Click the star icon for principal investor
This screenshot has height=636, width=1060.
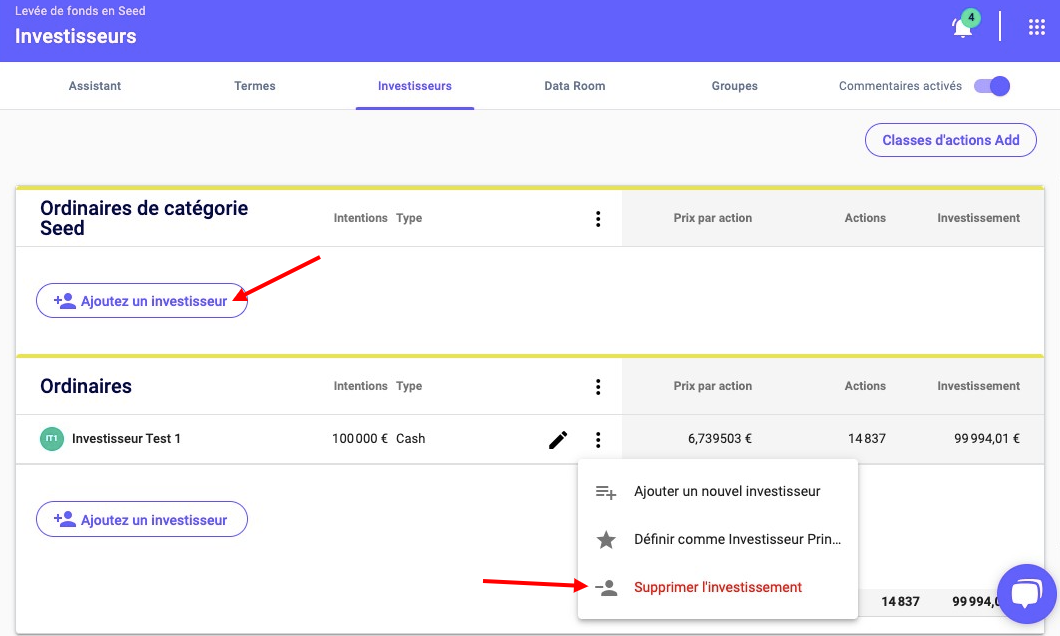coord(606,540)
